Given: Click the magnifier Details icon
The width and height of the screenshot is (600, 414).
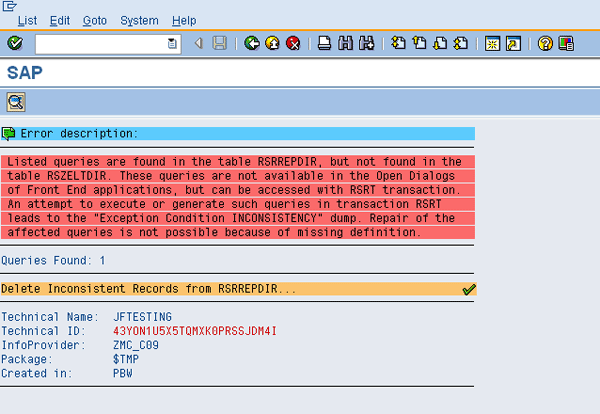Looking at the screenshot, I should coord(16,102).
